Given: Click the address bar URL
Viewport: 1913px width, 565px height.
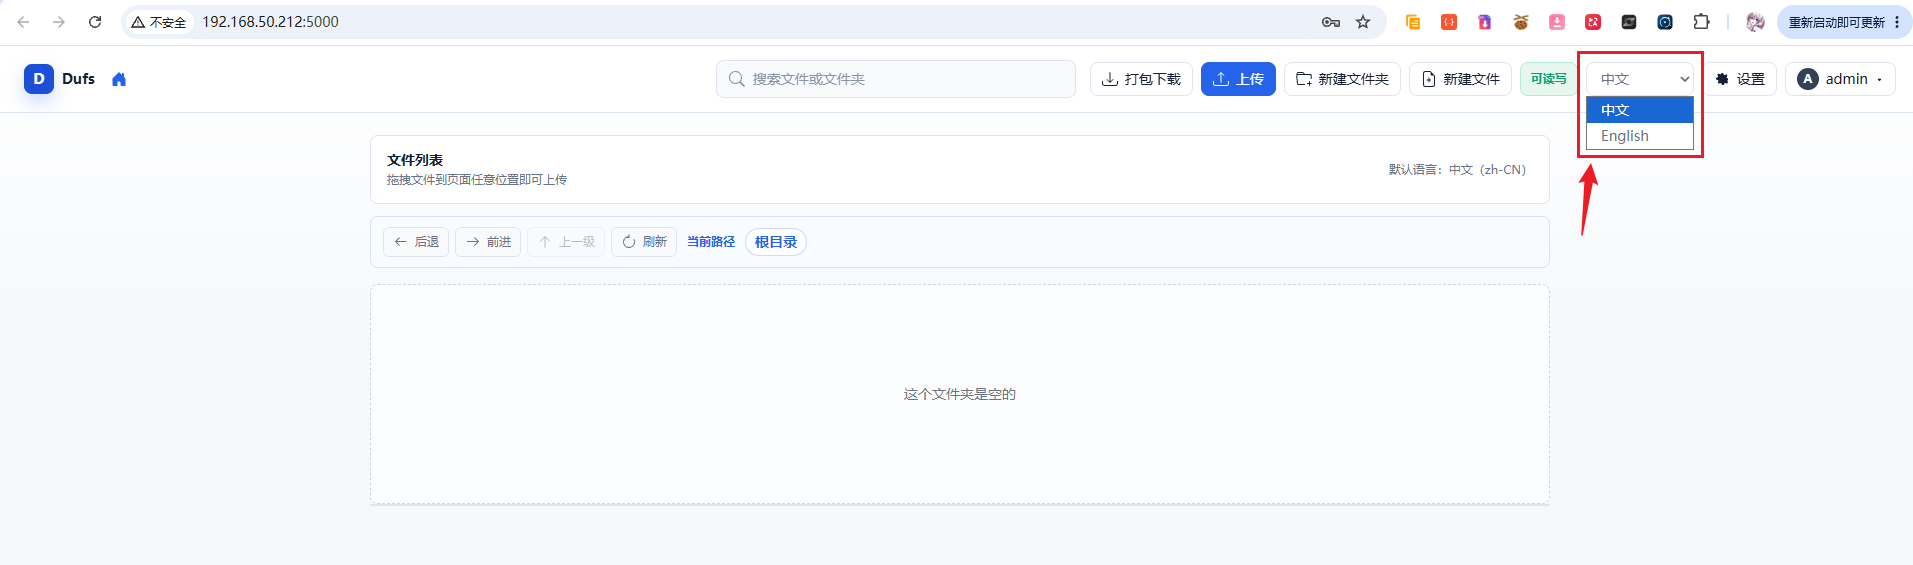Looking at the screenshot, I should click(x=271, y=22).
